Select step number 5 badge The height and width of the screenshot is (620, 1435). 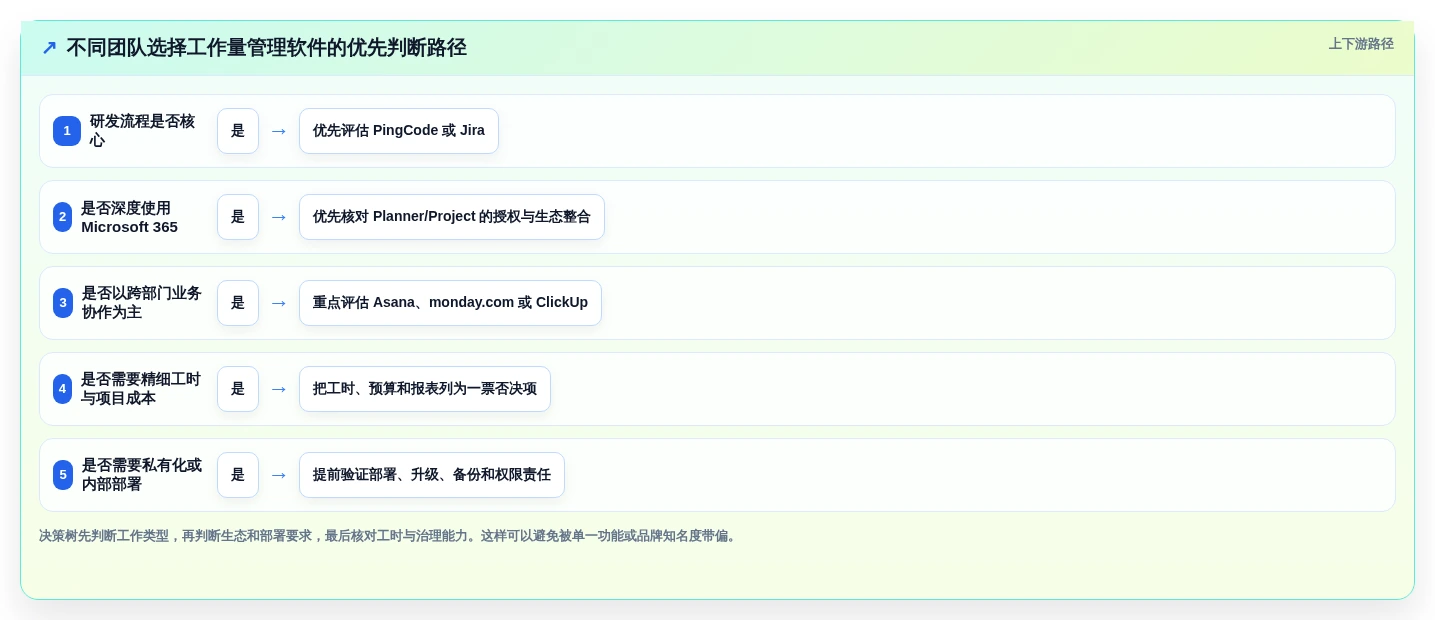(63, 475)
